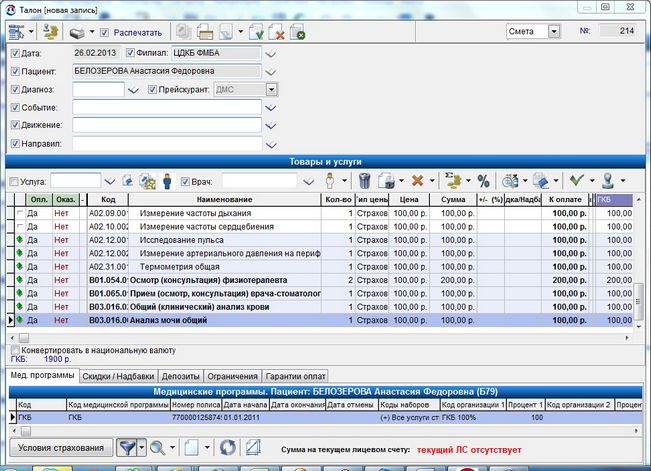Screen dimensions: 651x471
Task: Click the document with orange cross icon
Action: point(277,32)
